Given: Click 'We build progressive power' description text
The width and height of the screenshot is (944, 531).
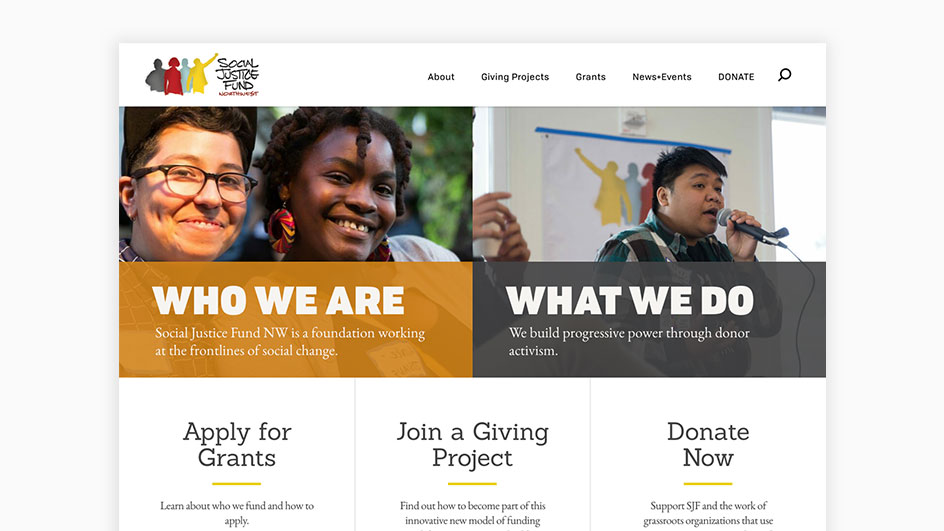Looking at the screenshot, I should [x=629, y=341].
